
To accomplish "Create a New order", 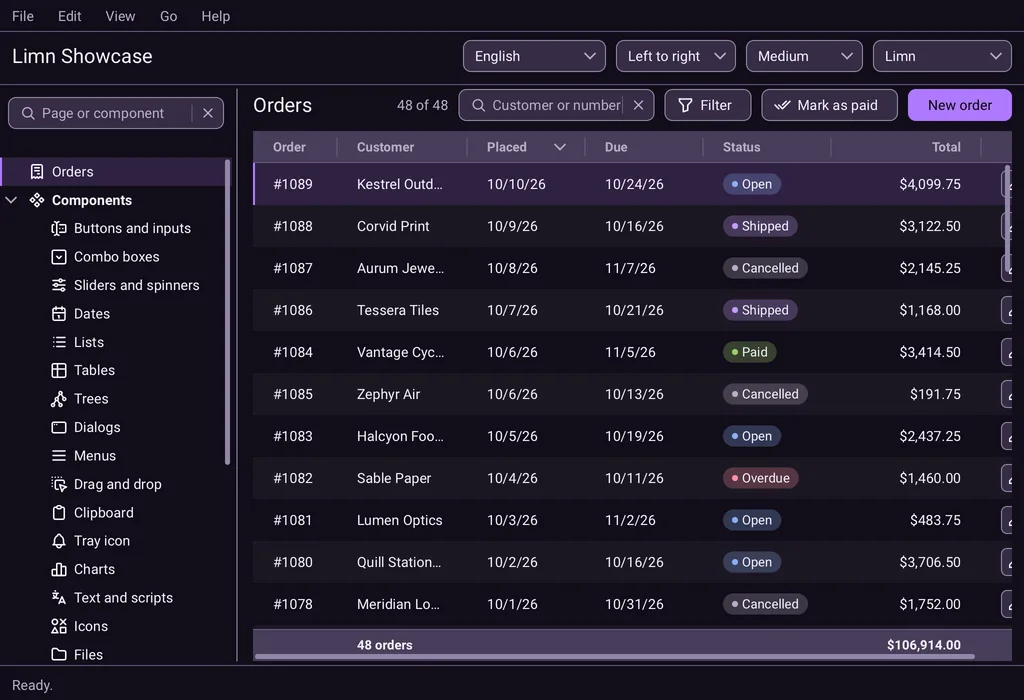I will tap(959, 105).
